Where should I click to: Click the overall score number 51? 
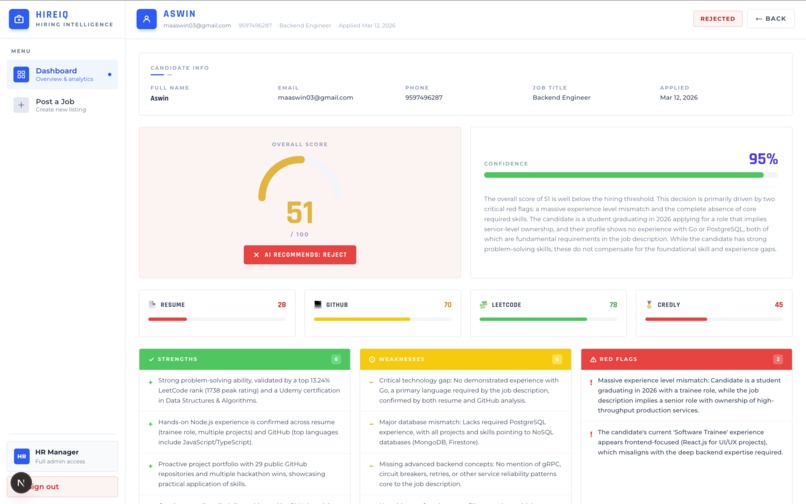tap(300, 213)
